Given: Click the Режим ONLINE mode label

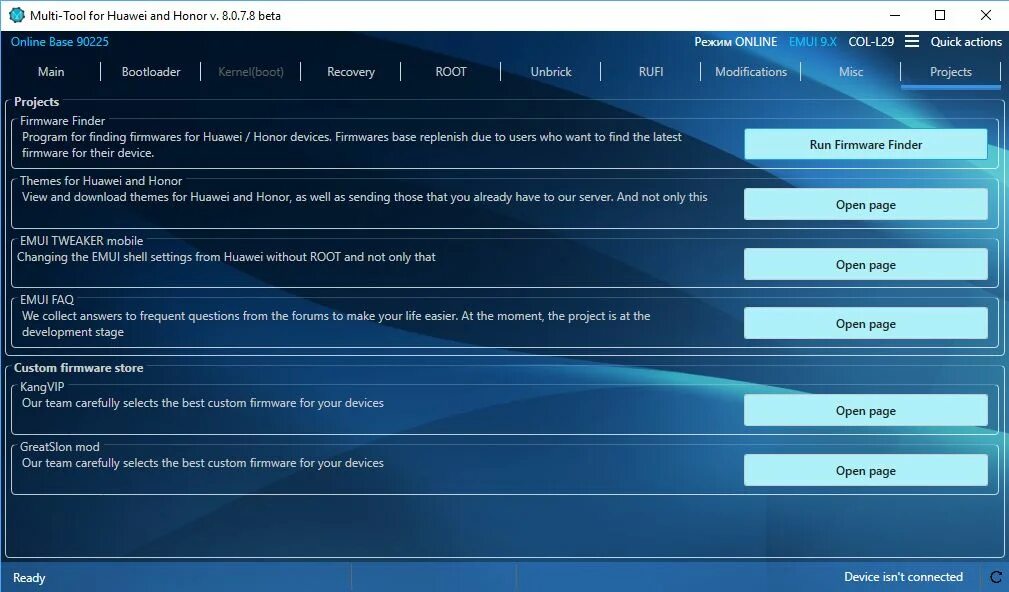Looking at the screenshot, I should 736,42.
